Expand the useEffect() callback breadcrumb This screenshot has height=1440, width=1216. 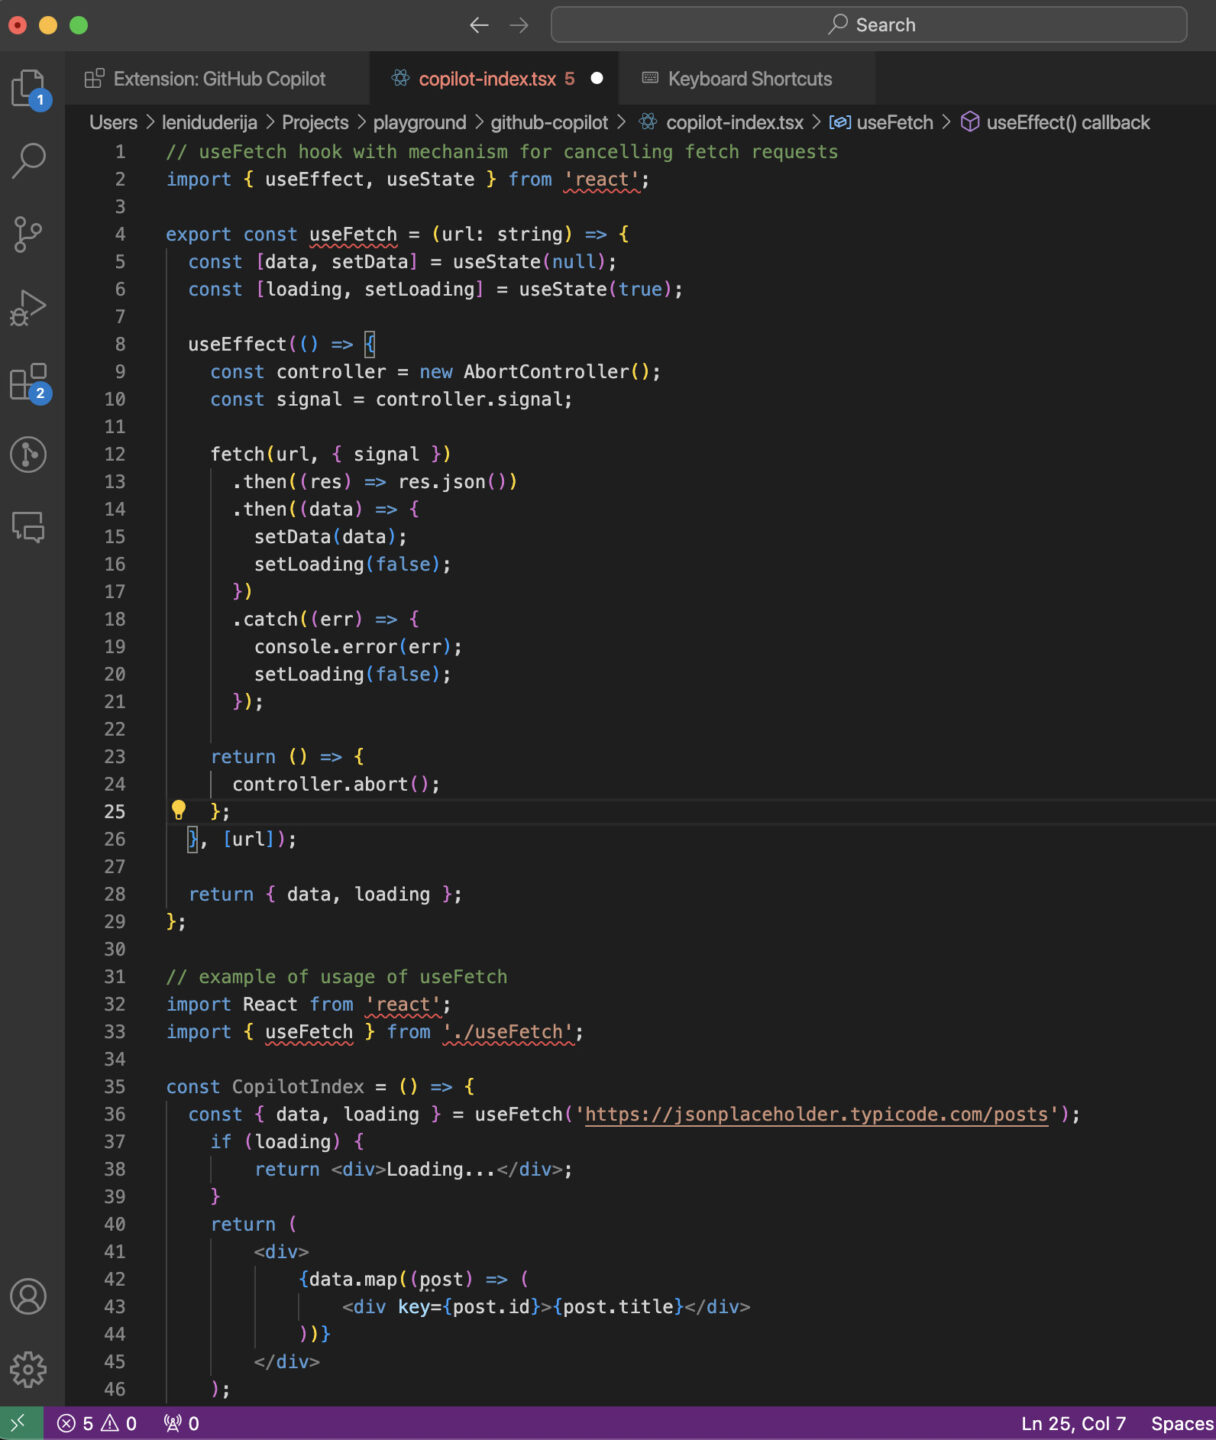[1067, 122]
